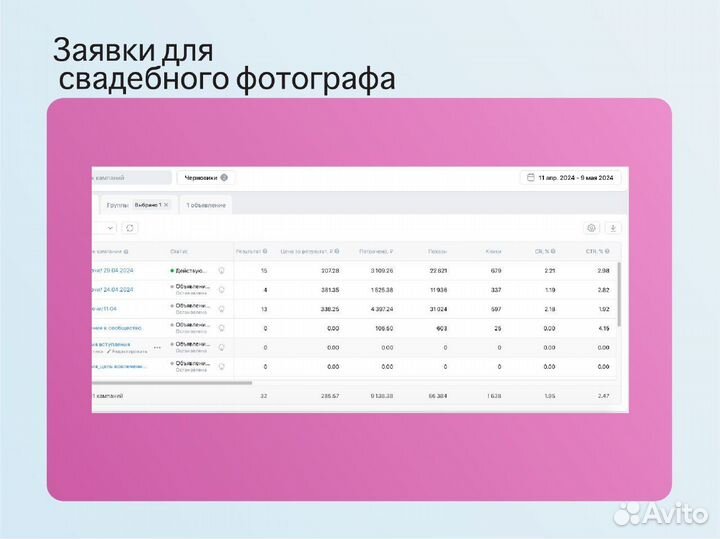
Task: Open table column settings gear icon
Action: [x=591, y=228]
